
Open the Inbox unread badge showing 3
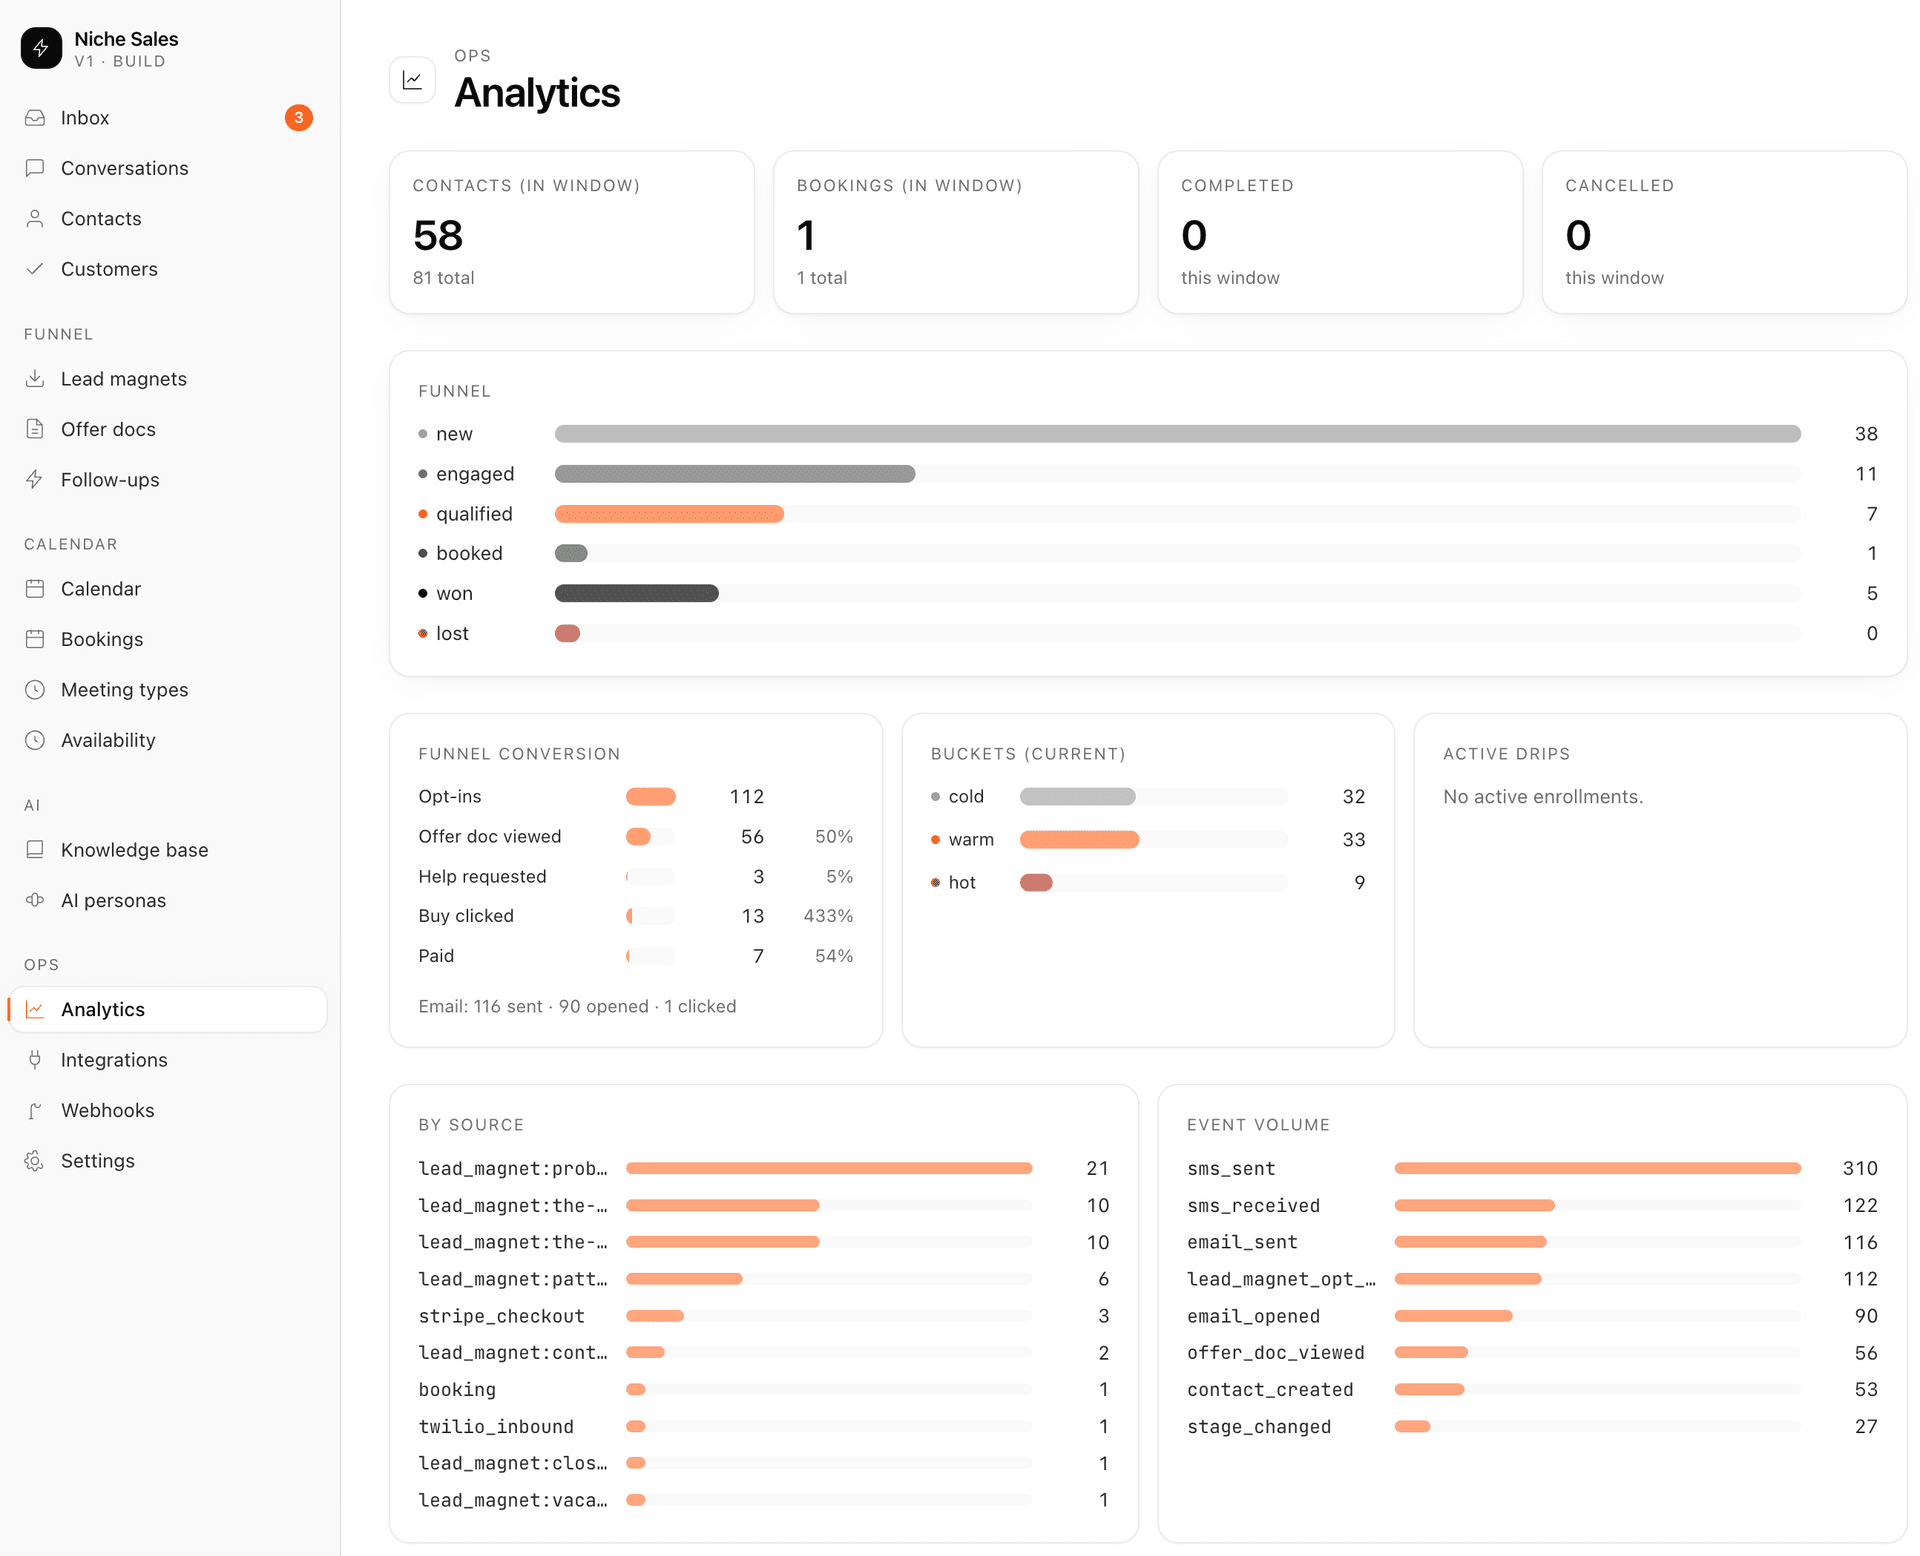[298, 118]
